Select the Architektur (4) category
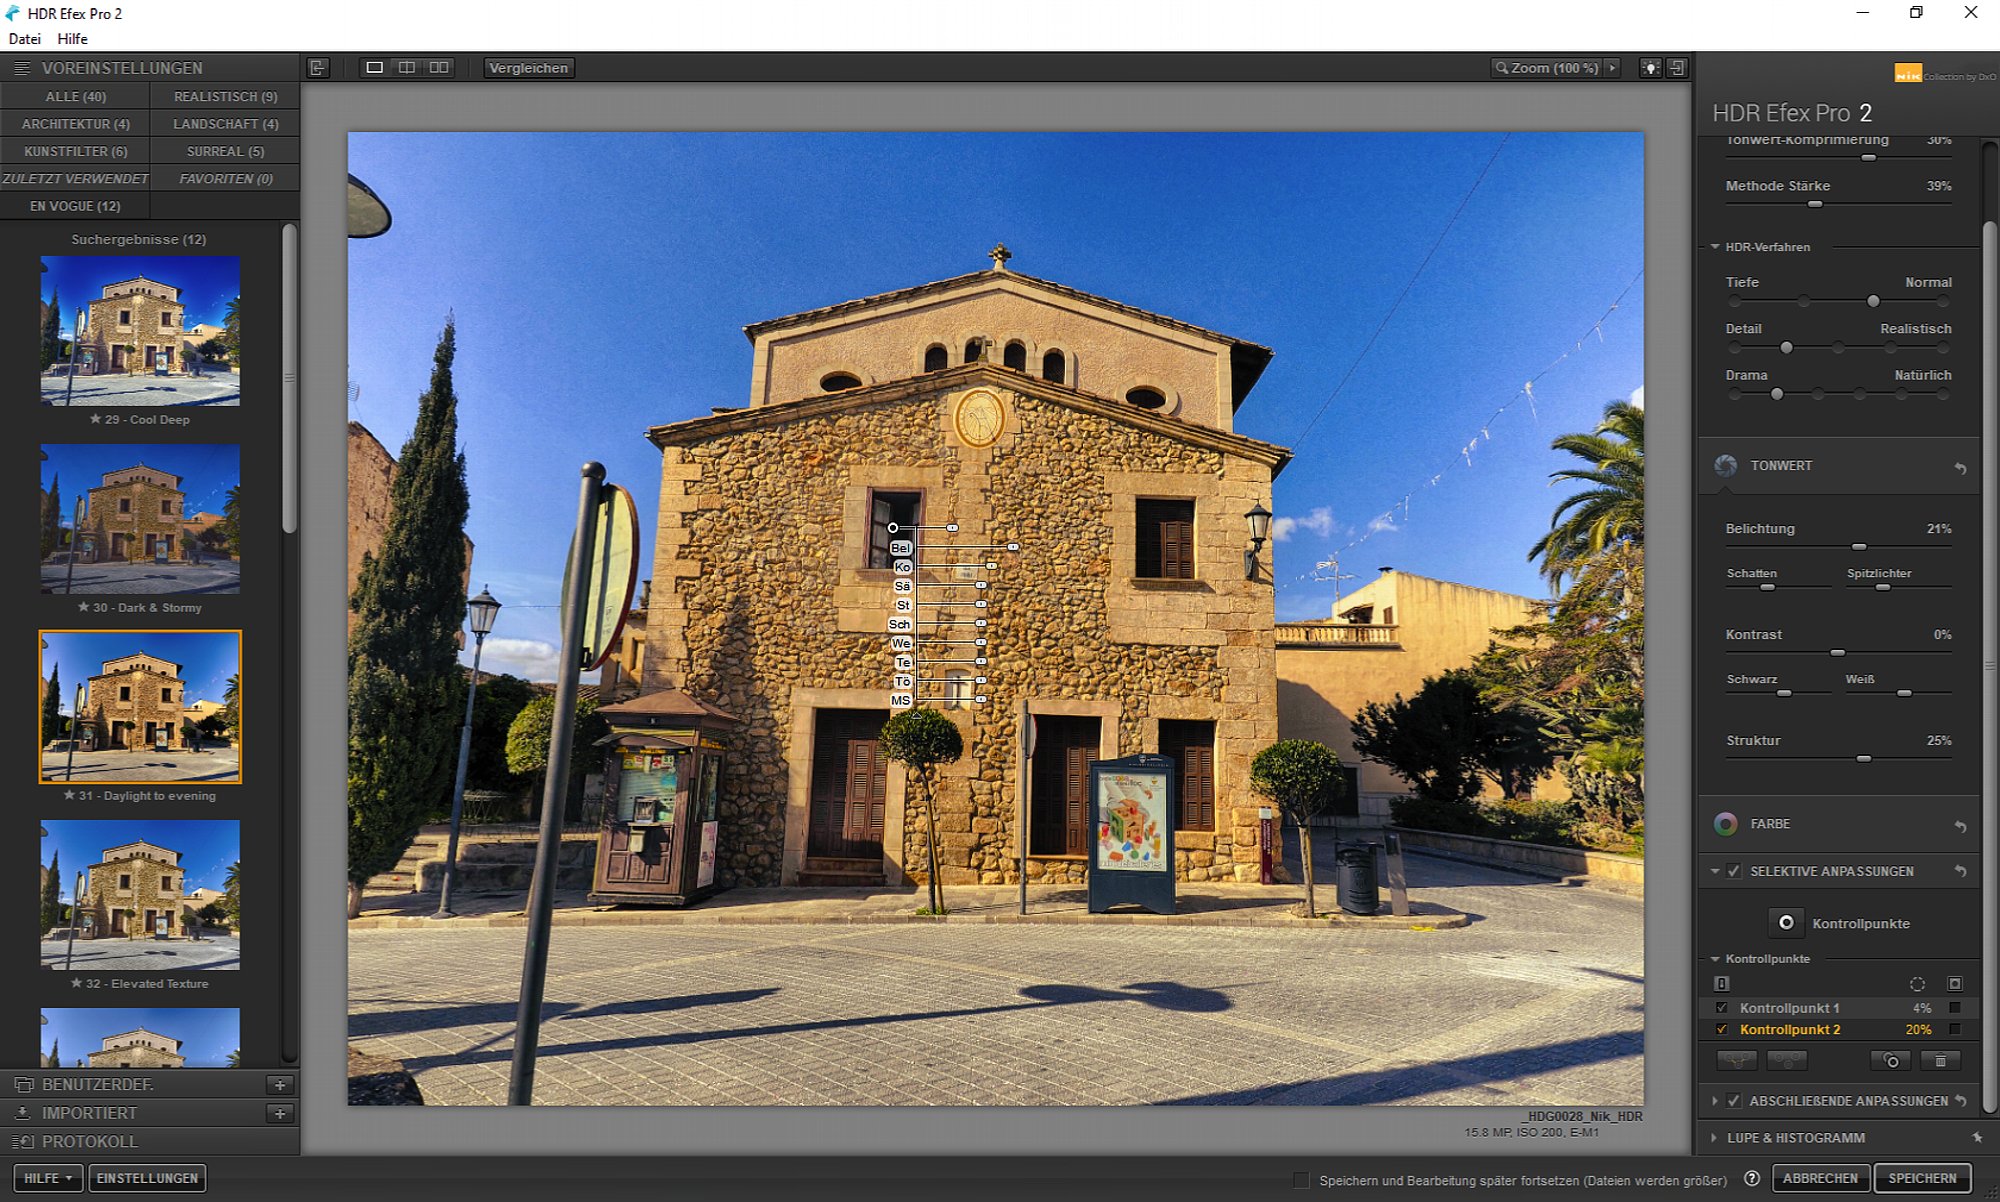Viewport: 2000px width, 1202px height. click(x=75, y=124)
